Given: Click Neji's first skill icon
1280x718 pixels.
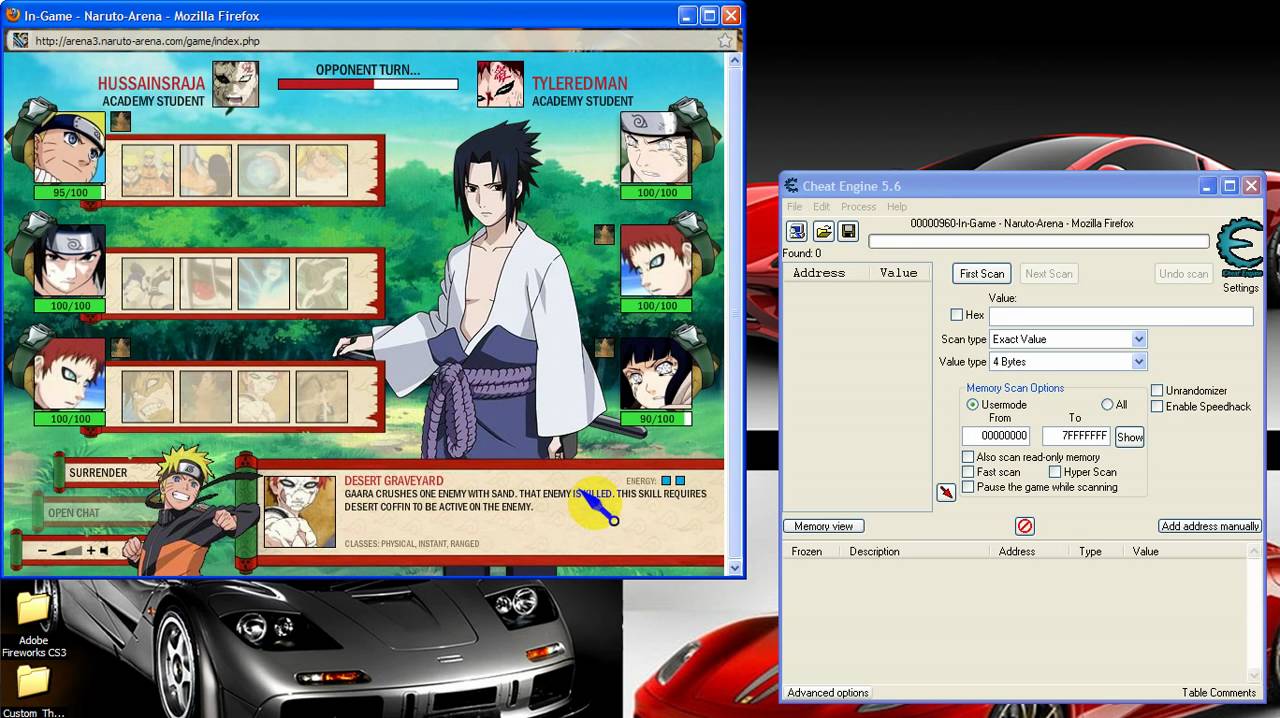Looking at the screenshot, I should click(148, 283).
